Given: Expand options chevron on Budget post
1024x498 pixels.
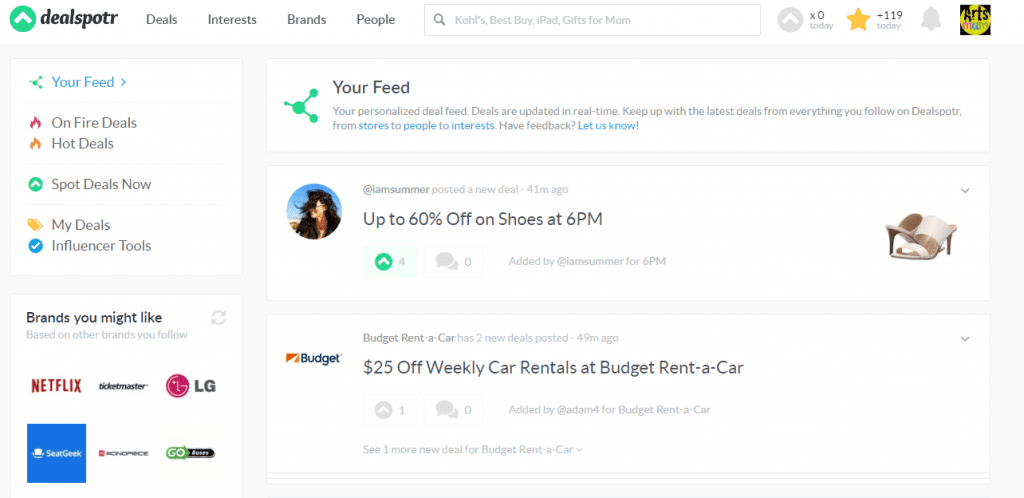Looking at the screenshot, I should (x=965, y=339).
